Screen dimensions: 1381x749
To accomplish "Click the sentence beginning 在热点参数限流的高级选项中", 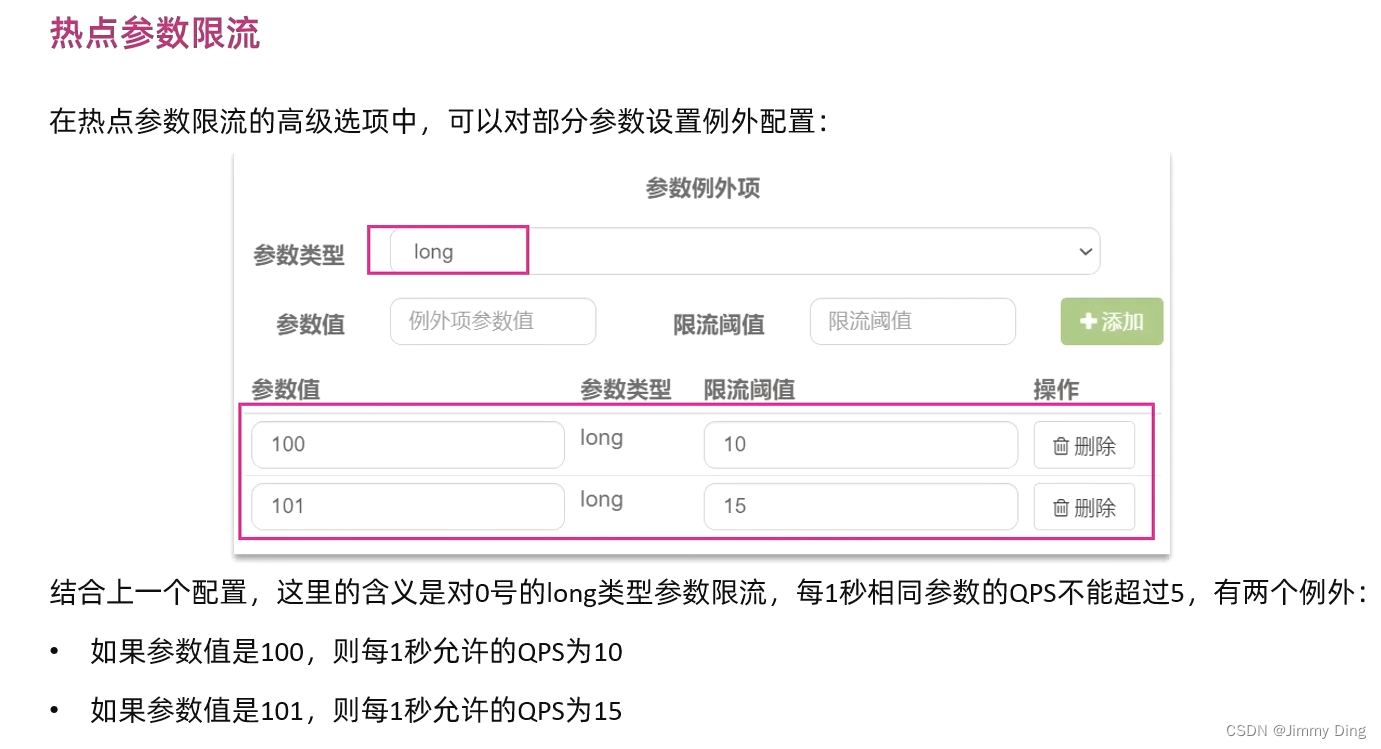I will (x=439, y=122).
